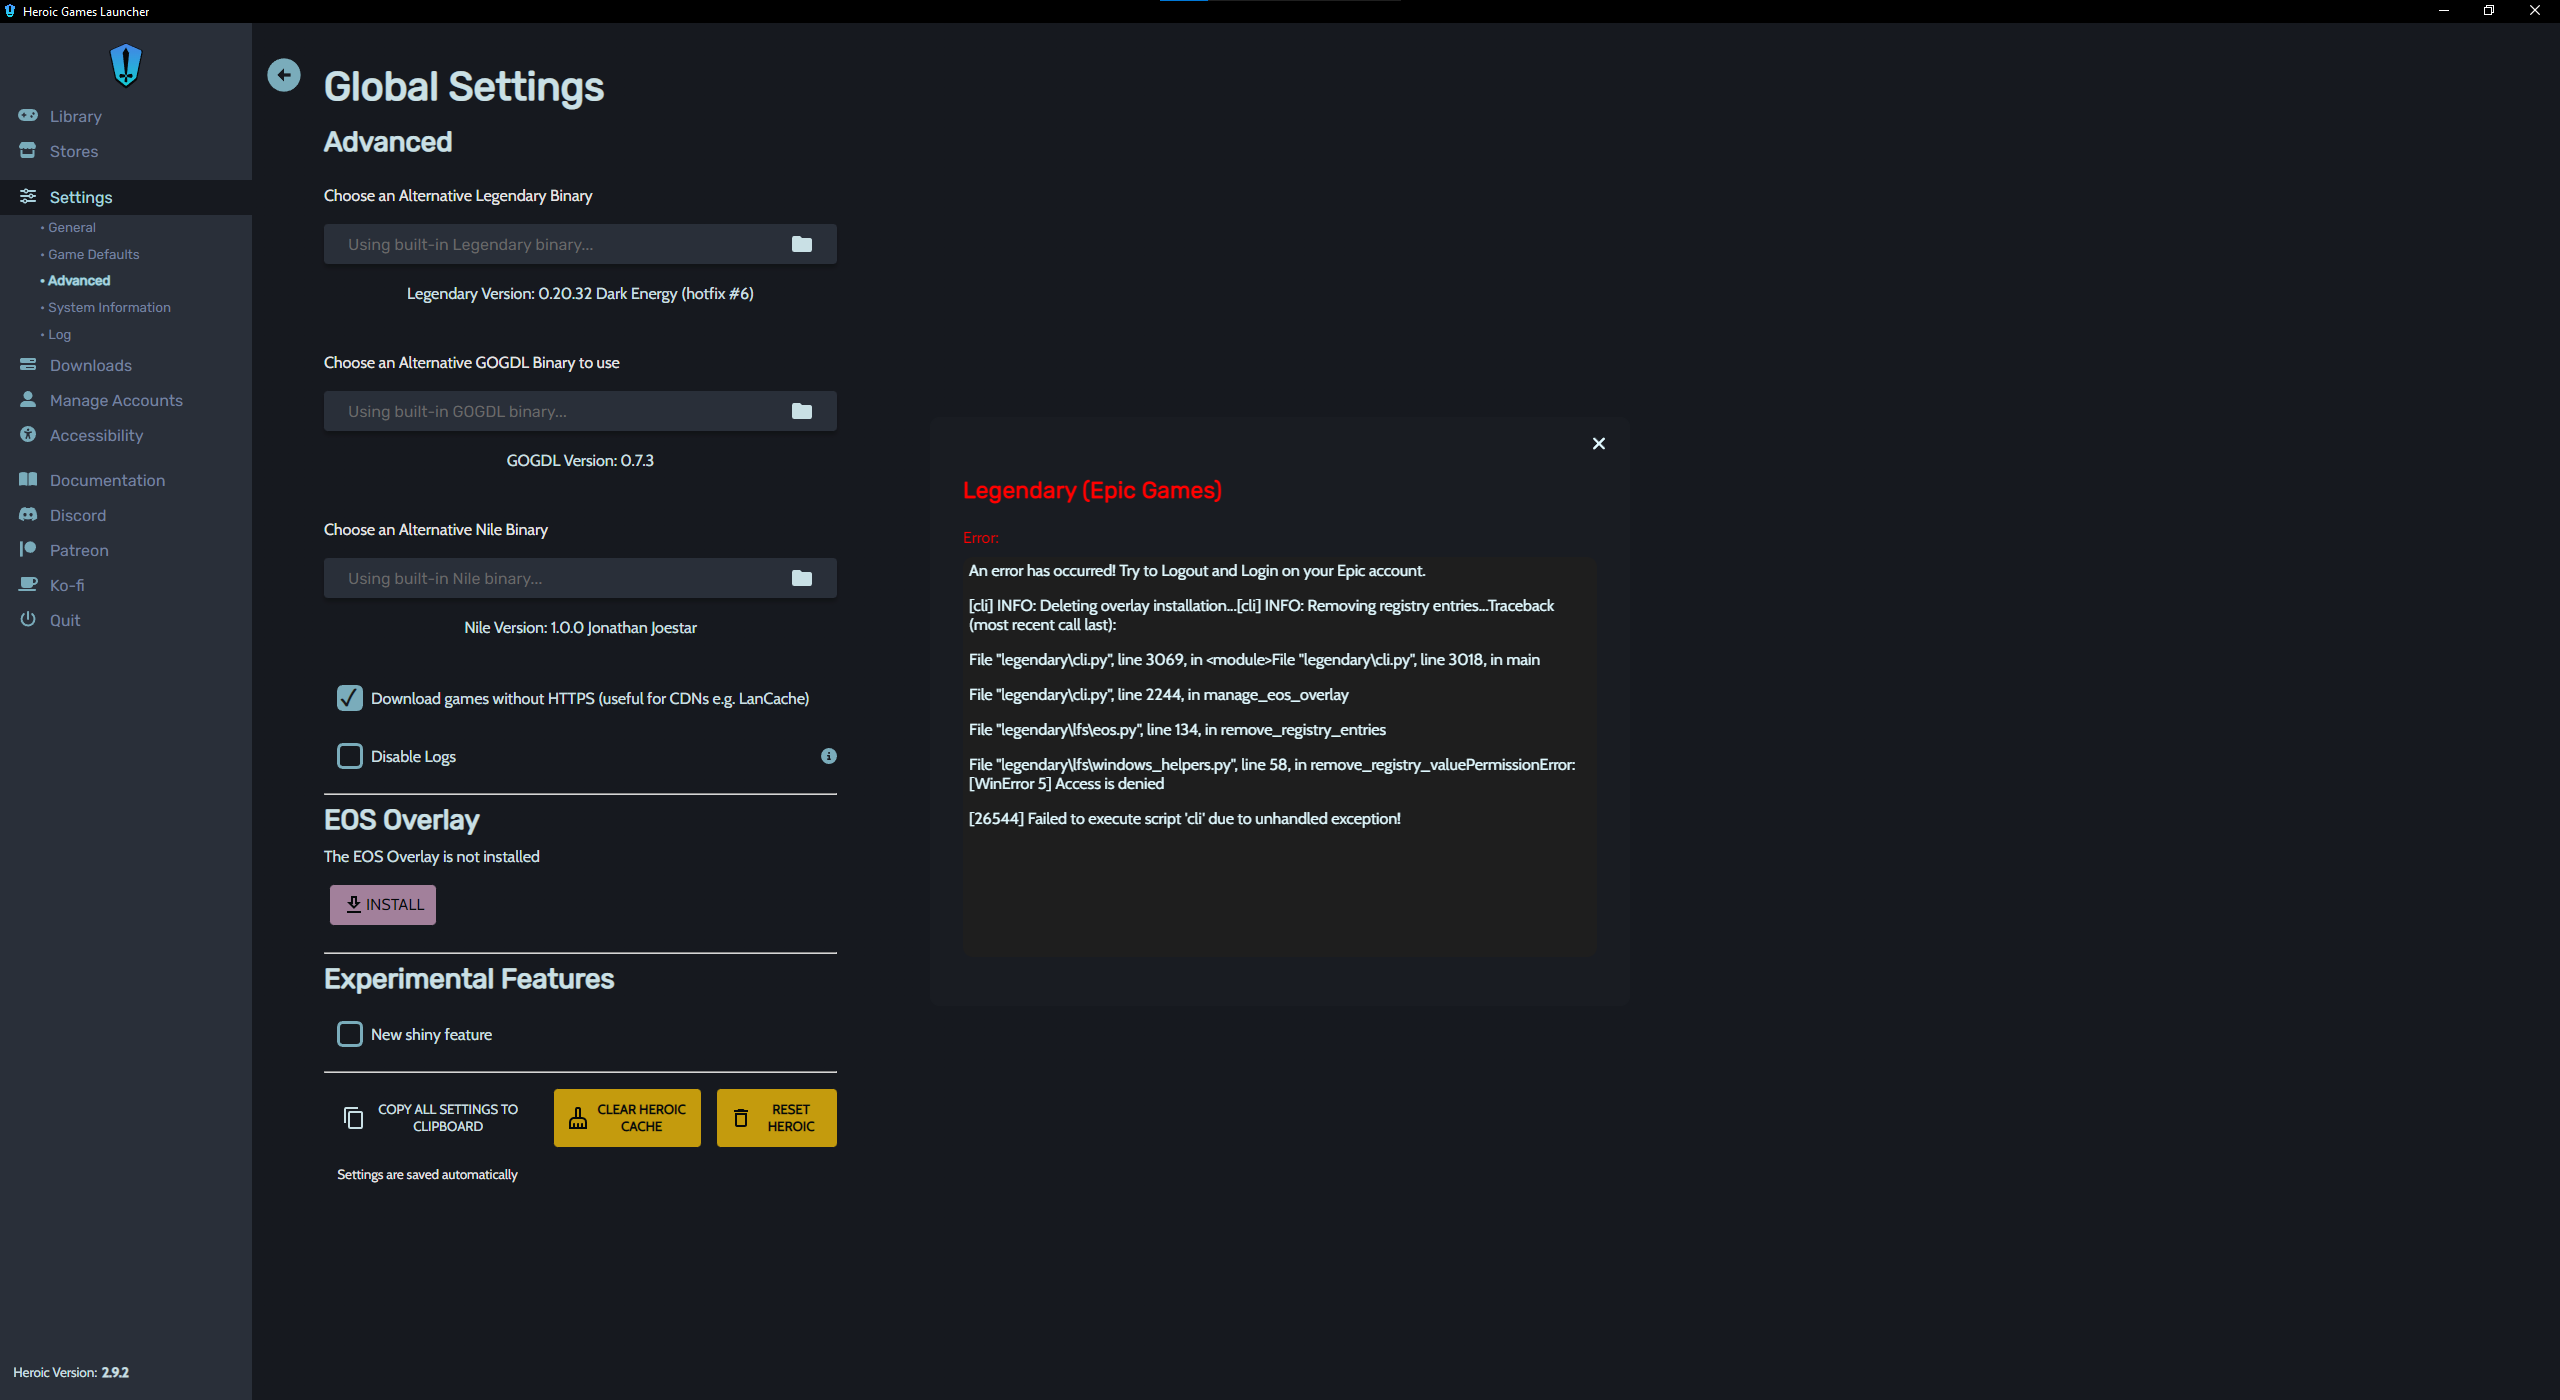Image resolution: width=2560 pixels, height=1400 pixels.
Task: Enable the New shiny feature
Action: [349, 1034]
